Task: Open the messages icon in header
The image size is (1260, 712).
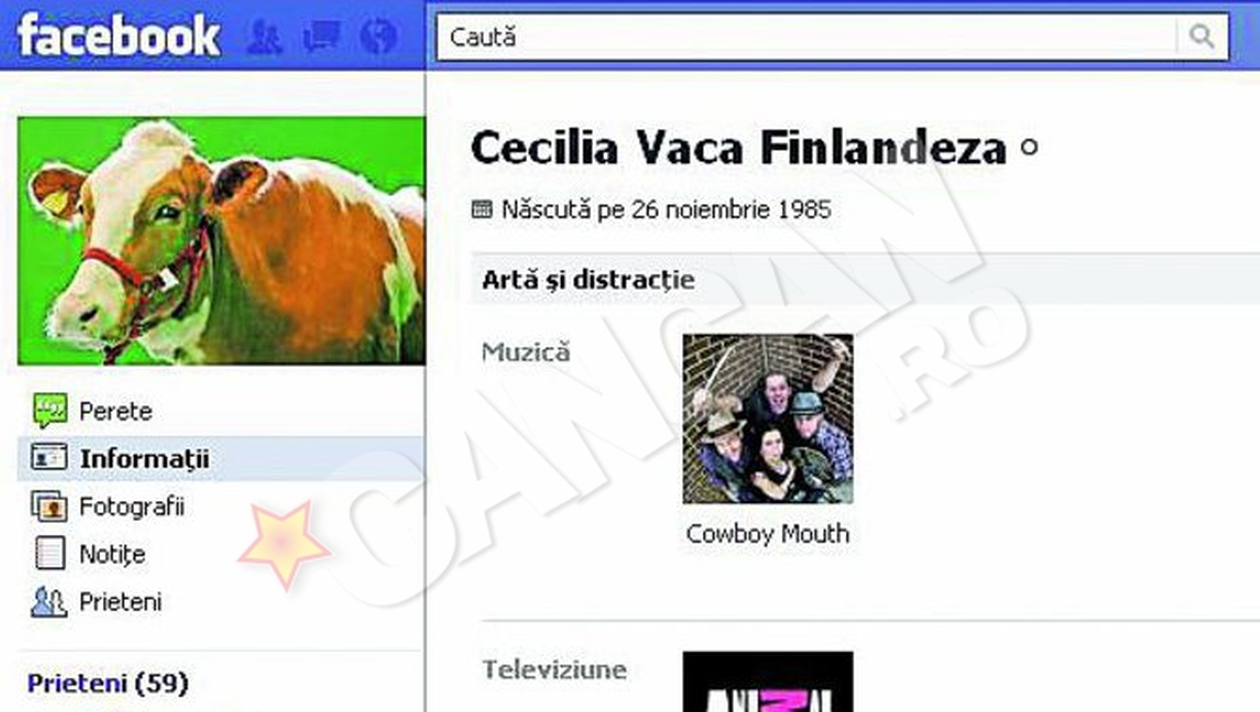Action: click(x=322, y=37)
